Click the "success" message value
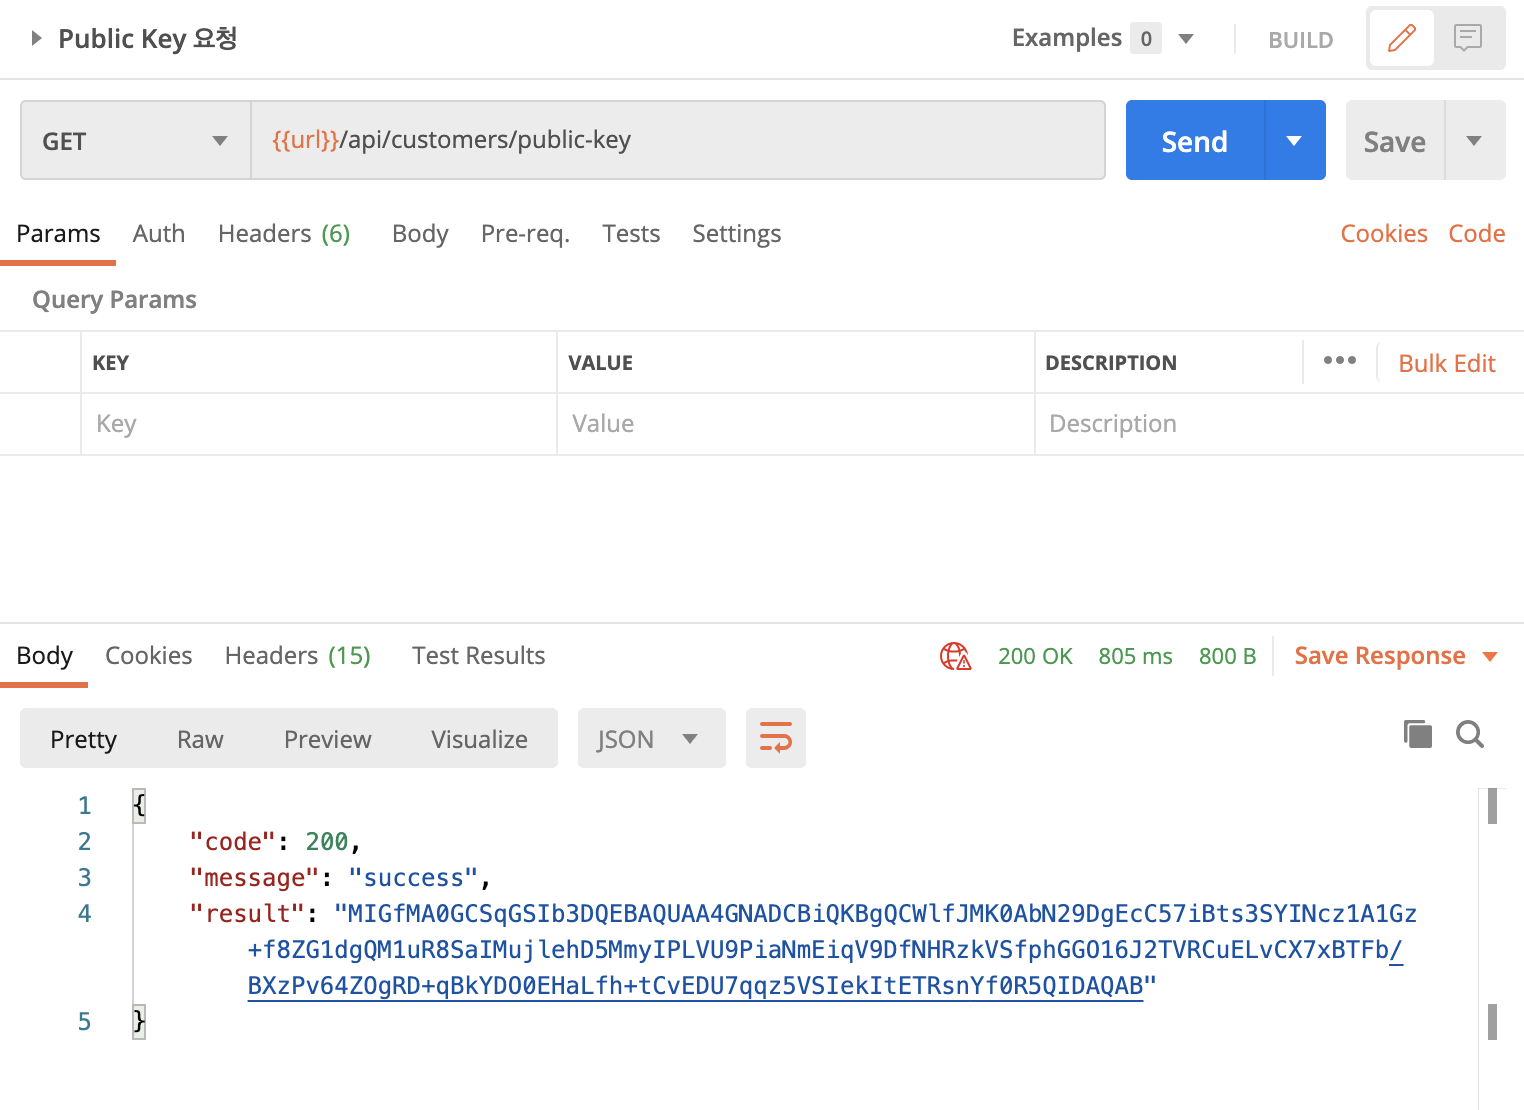Image resolution: width=1524 pixels, height=1110 pixels. [413, 878]
